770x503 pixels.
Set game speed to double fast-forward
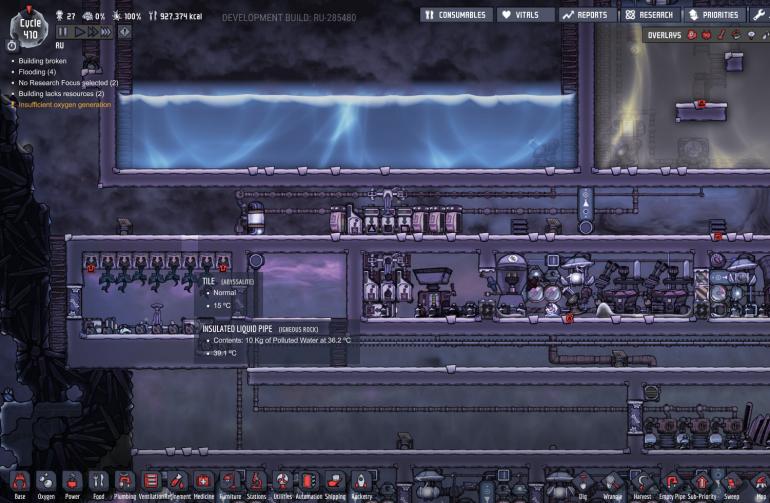point(93,32)
